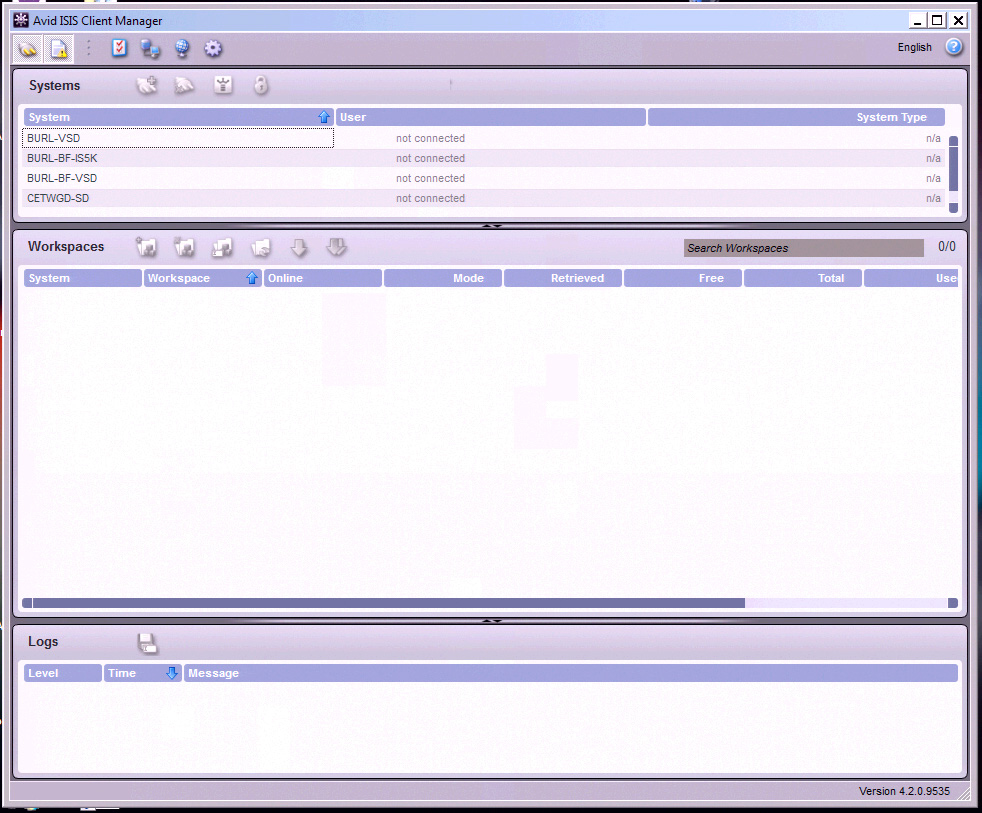Toggle the connection plug icon in top toolbar
Image resolution: width=982 pixels, height=813 pixels.
coord(28,49)
